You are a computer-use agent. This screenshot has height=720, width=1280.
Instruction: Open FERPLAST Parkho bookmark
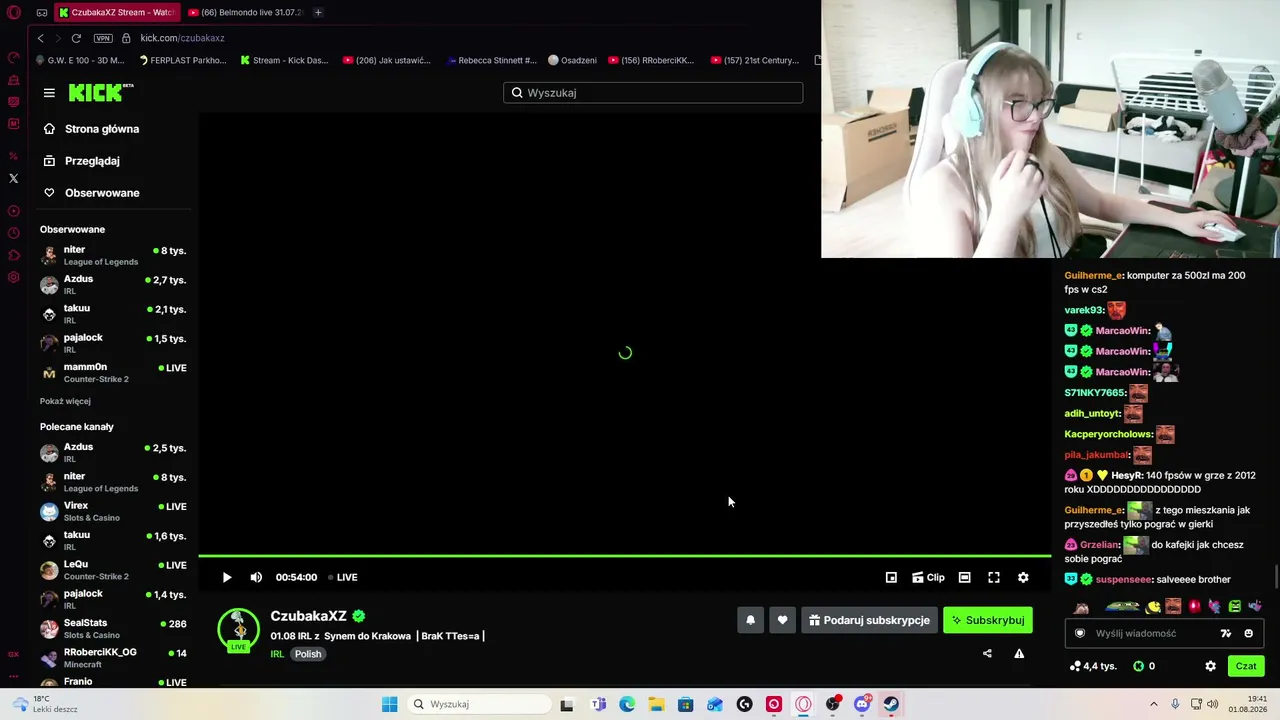(181, 60)
